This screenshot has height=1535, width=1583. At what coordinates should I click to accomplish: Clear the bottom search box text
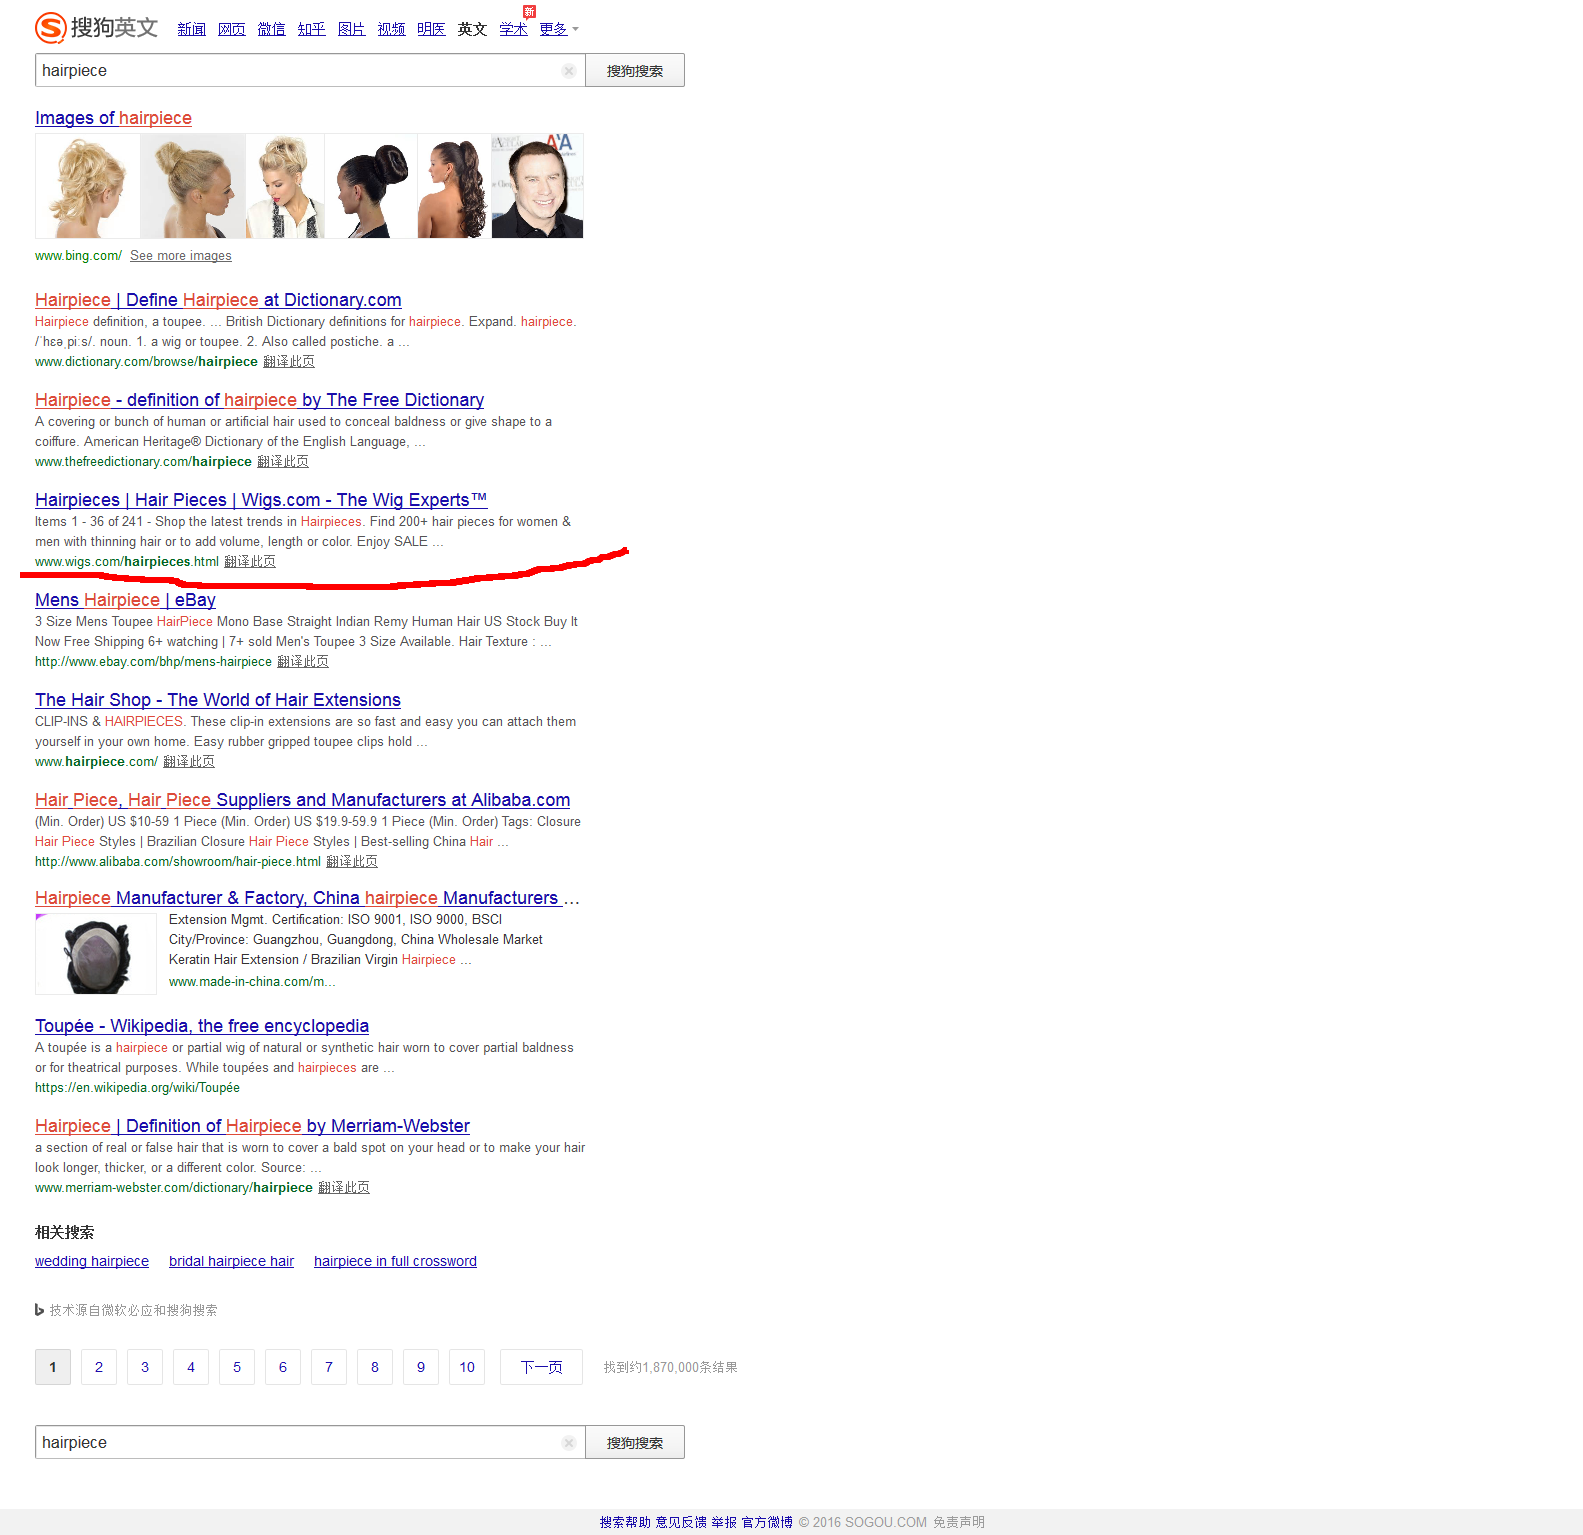(568, 1443)
